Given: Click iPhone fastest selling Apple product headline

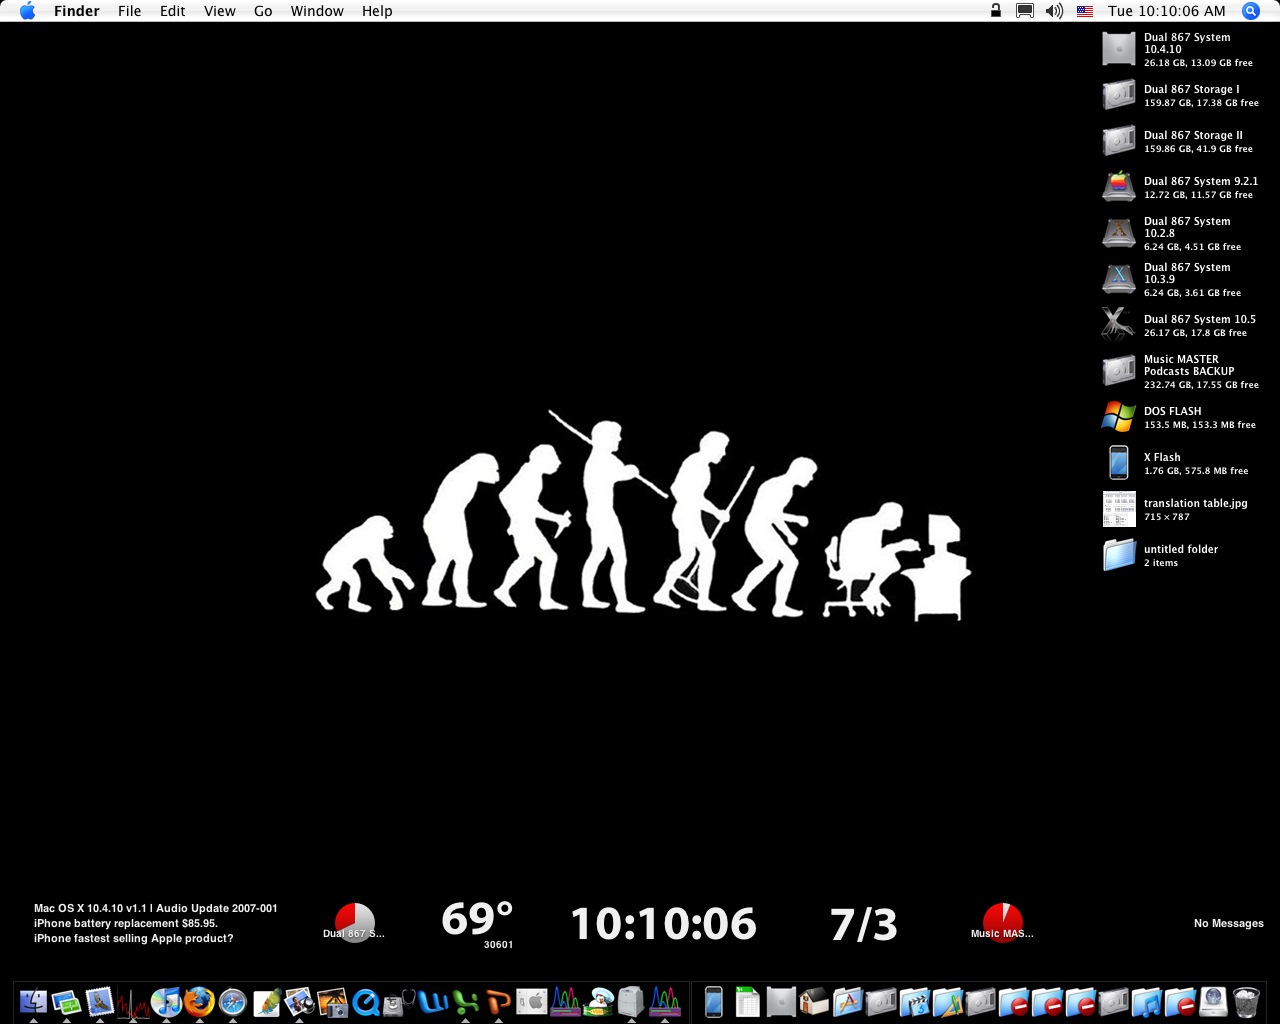Looking at the screenshot, I should [x=134, y=938].
